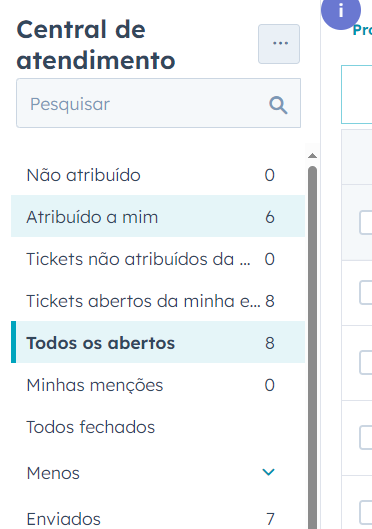
Task: Click the sidebar vertical scrollbar thumb
Action: pos(313,347)
